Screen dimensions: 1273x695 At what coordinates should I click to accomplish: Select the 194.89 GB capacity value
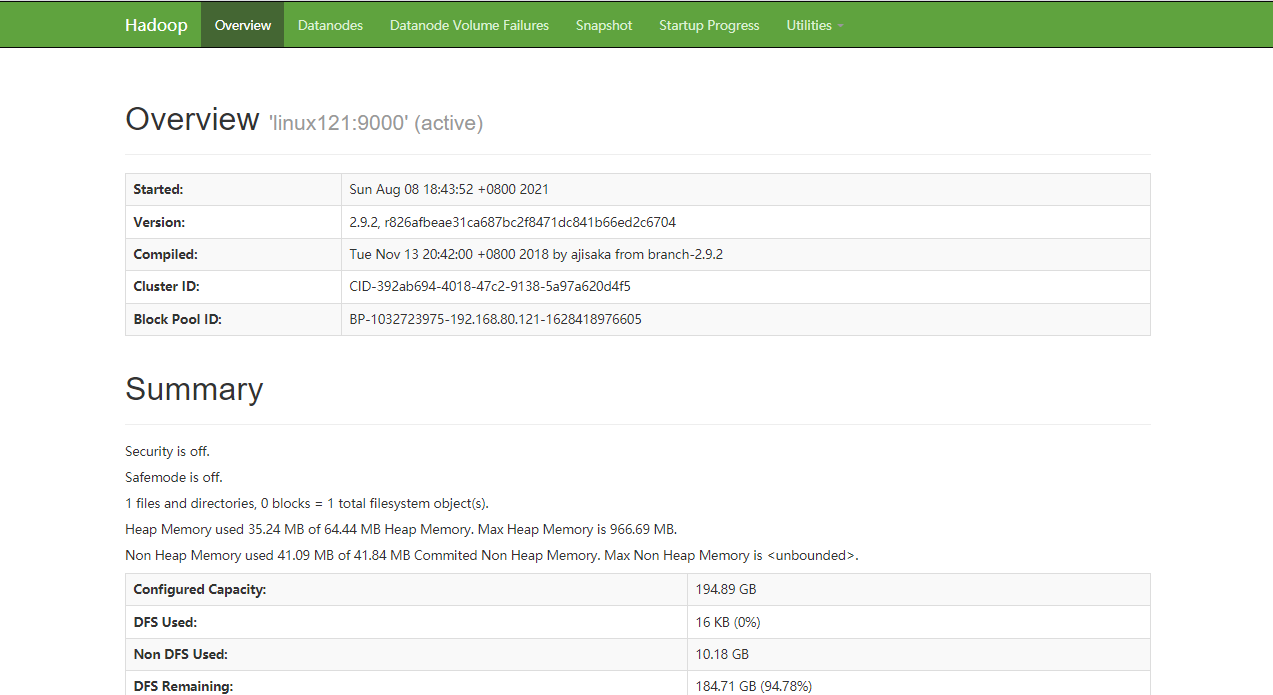click(x=726, y=589)
